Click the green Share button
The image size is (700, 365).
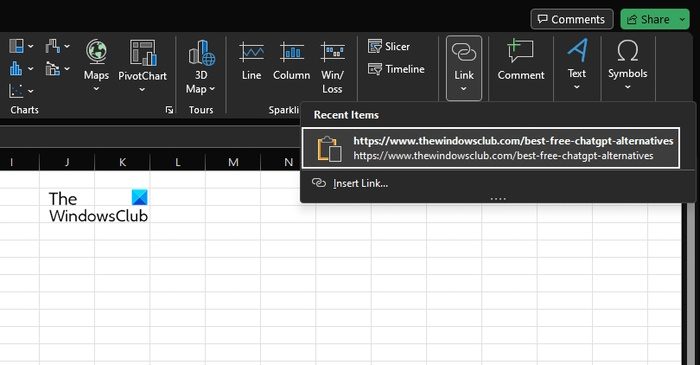648,19
